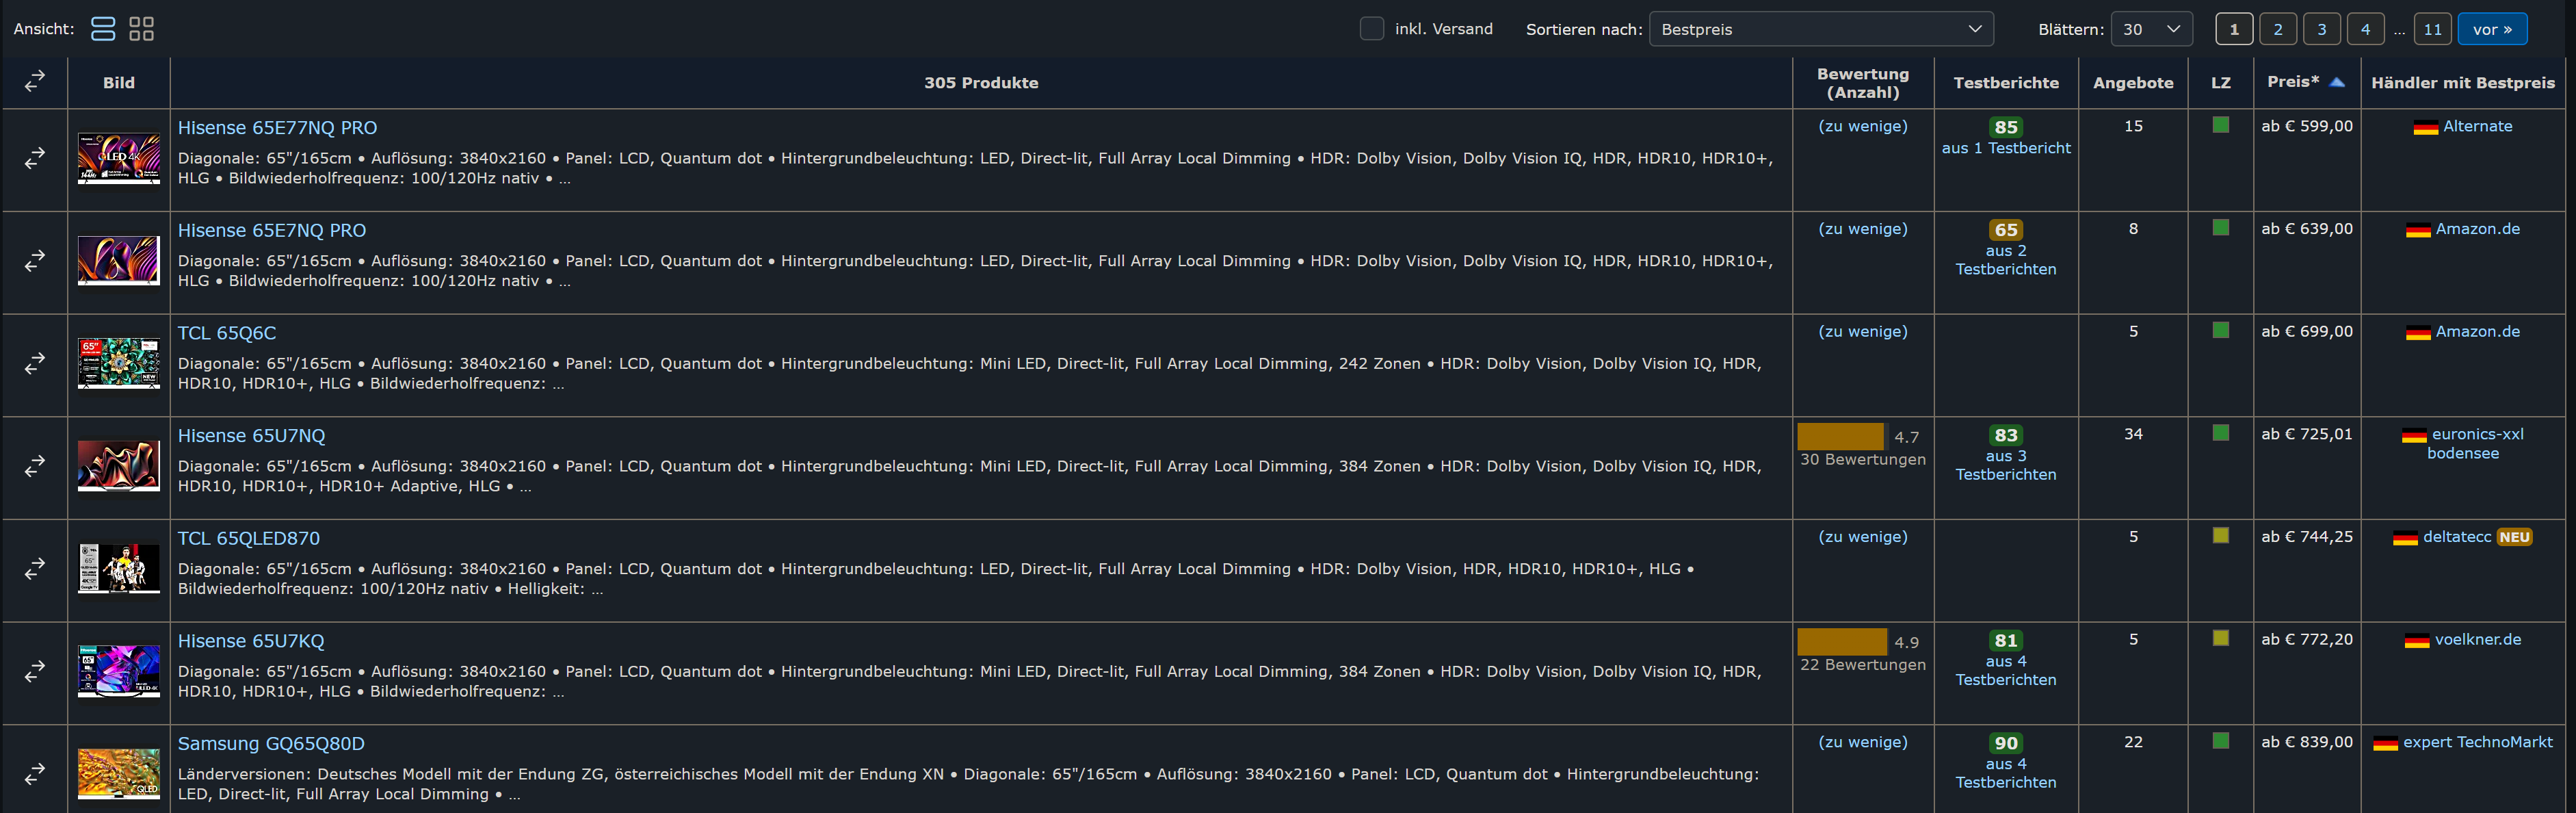Switch to list view layout icon
Screen dimensions: 2576x813
pos(103,29)
